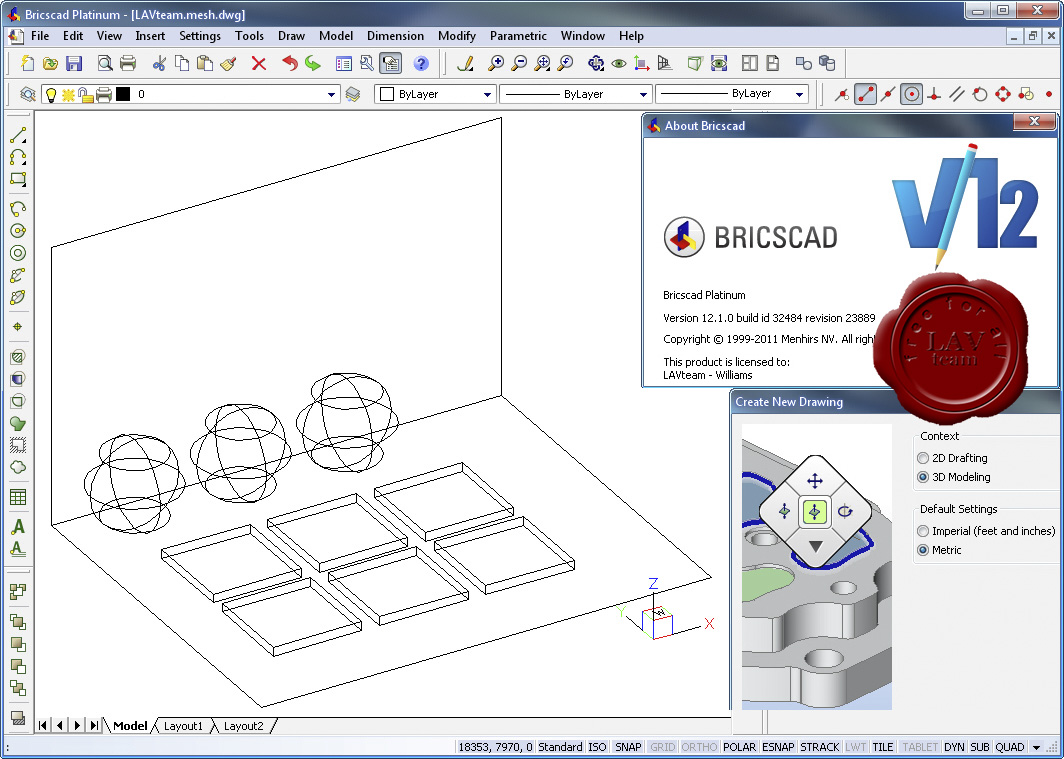This screenshot has width=1064, height=759.
Task: Click the red X Delete icon
Action: 259,63
